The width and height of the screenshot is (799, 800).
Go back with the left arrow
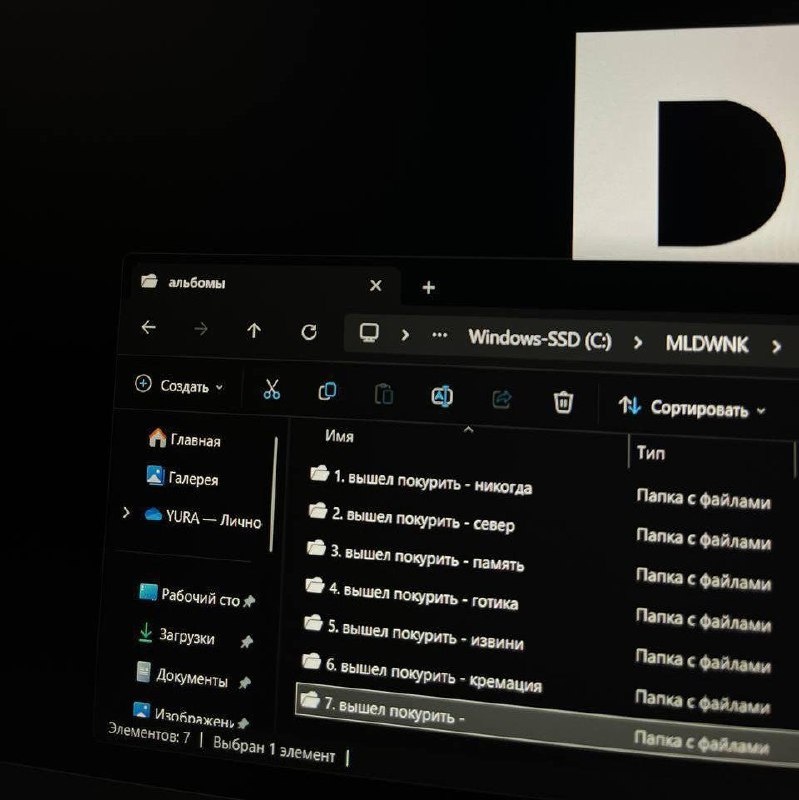(148, 327)
